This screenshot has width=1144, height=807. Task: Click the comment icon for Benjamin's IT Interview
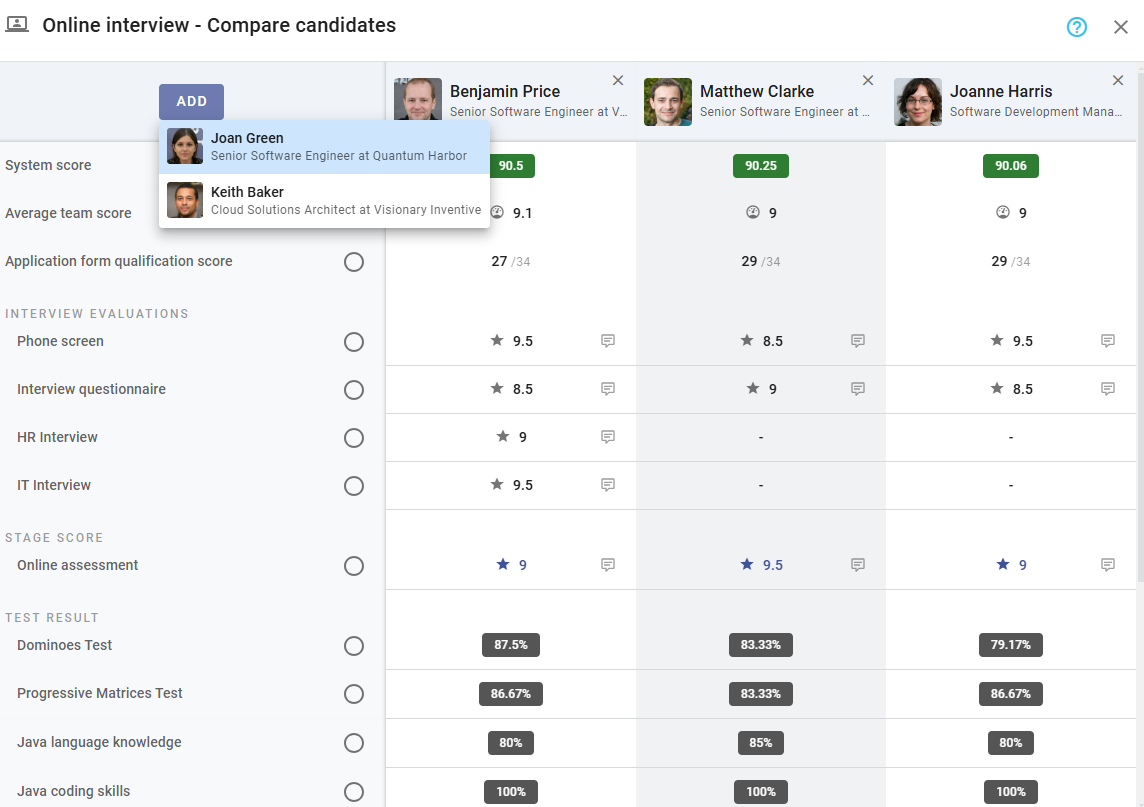(607, 485)
